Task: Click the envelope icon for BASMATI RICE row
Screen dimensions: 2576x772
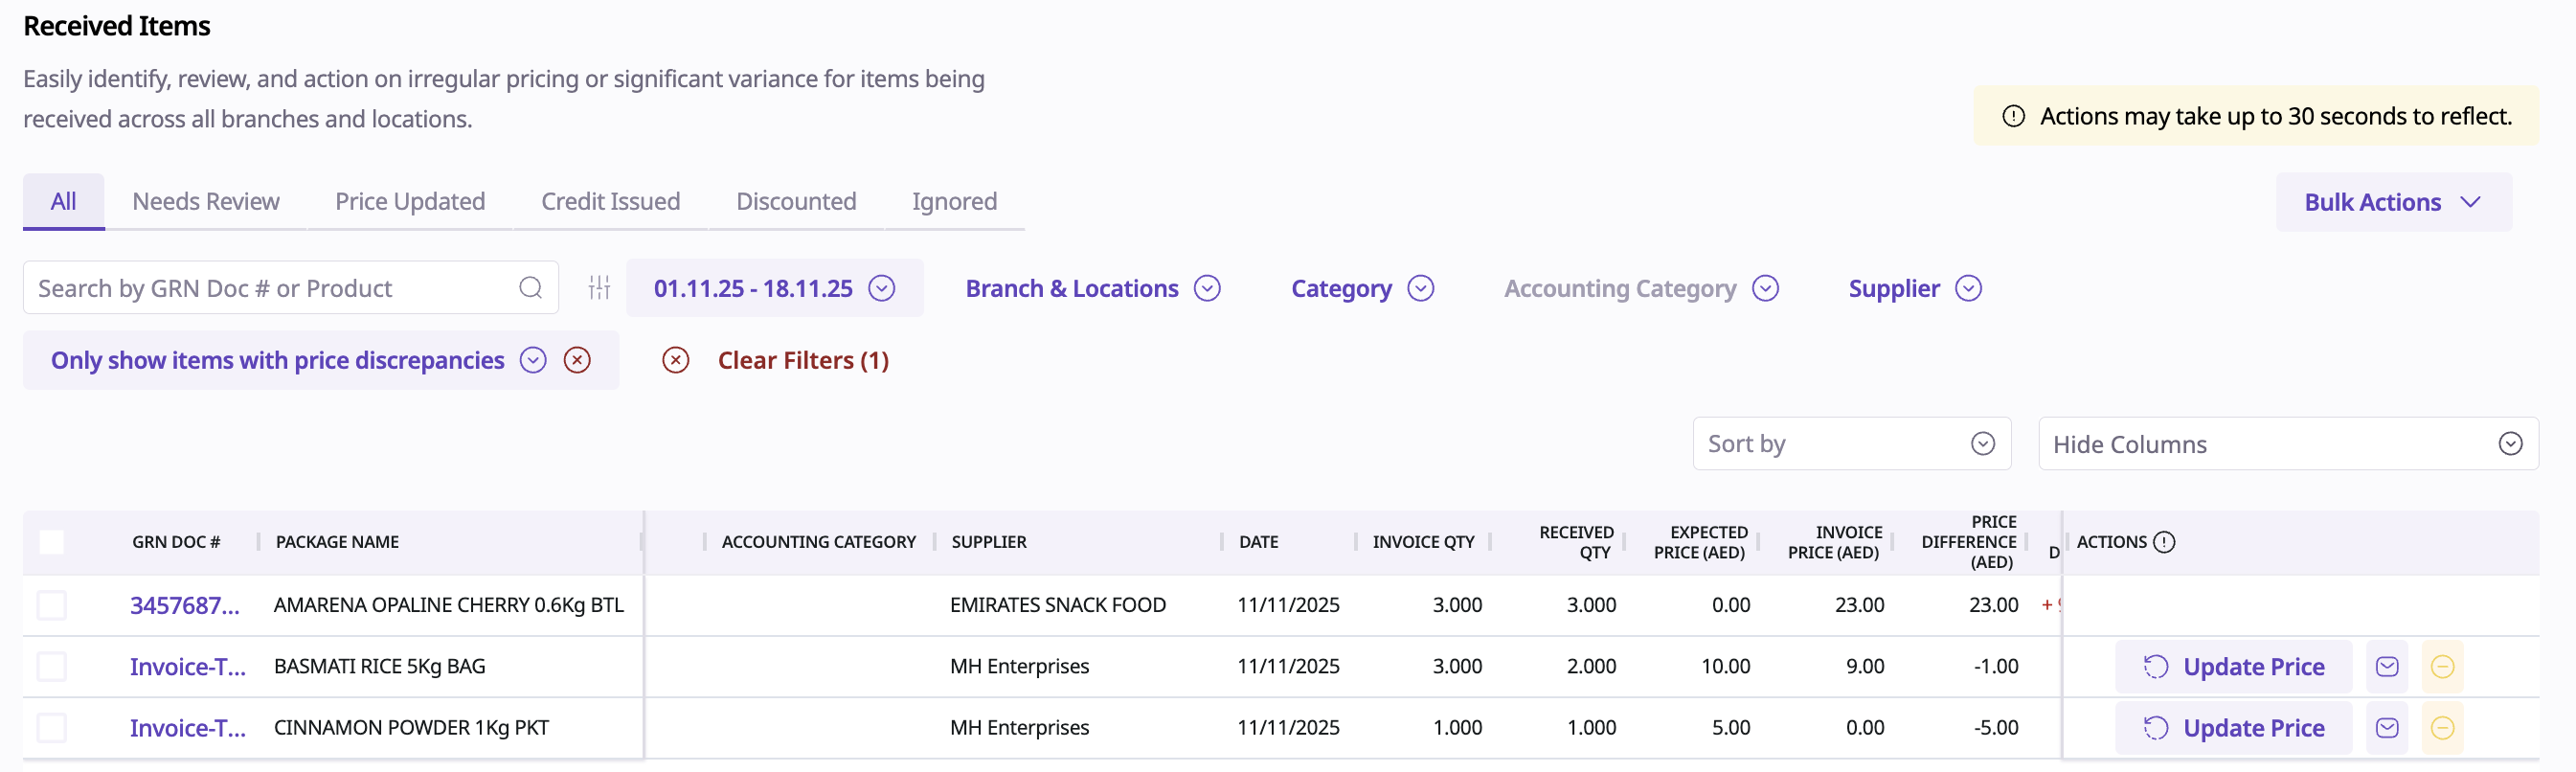Action: tap(2387, 667)
